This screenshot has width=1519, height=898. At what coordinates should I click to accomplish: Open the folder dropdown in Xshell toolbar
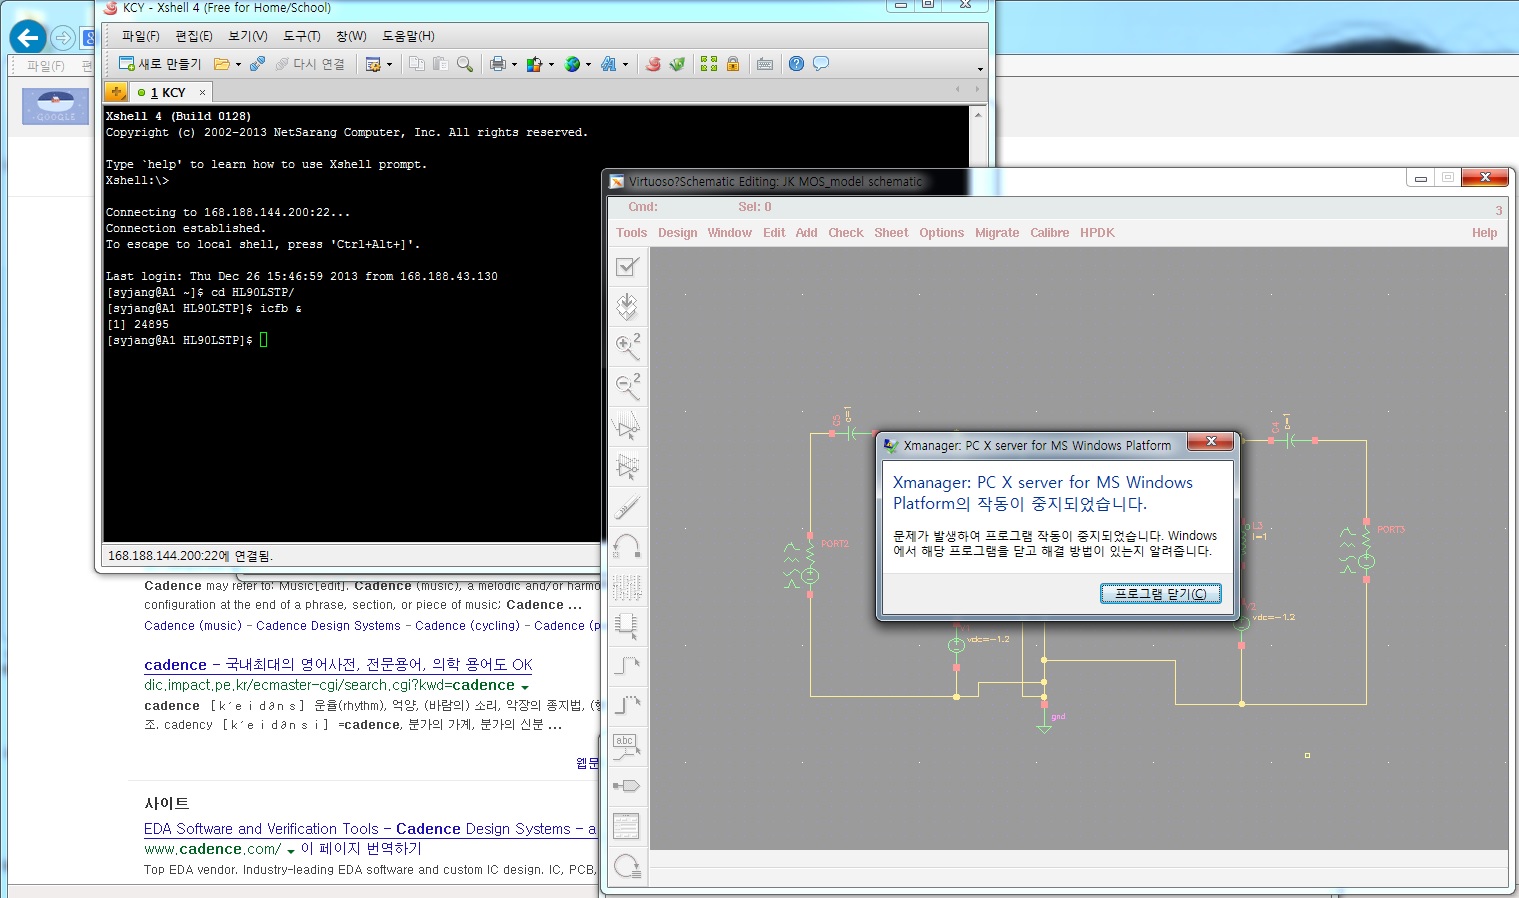[x=237, y=64]
